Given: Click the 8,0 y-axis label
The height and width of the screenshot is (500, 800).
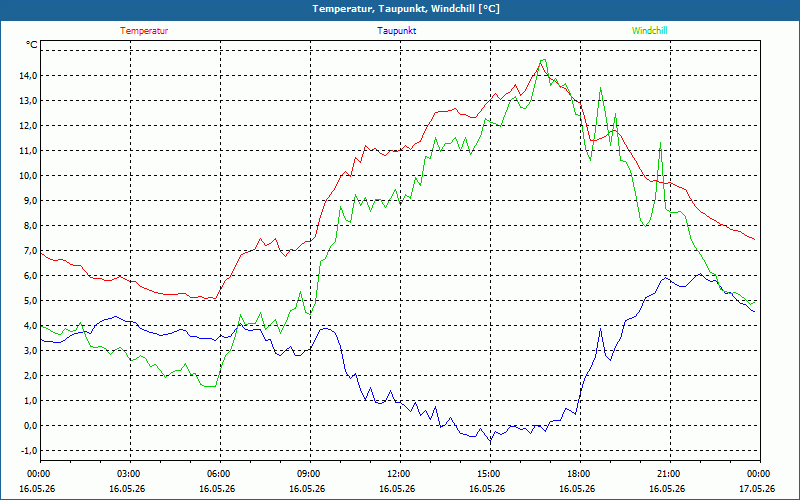Looking at the screenshot, I should click(x=30, y=226).
